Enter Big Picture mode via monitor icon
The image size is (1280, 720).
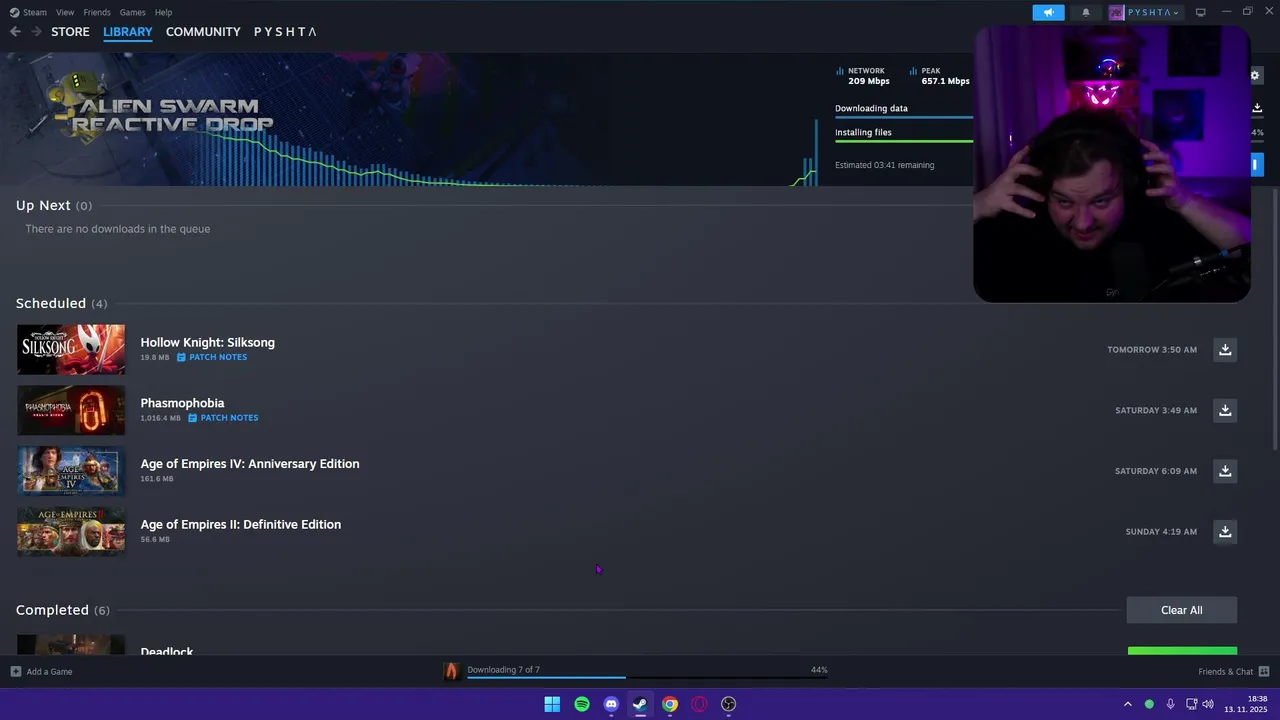(x=1201, y=12)
